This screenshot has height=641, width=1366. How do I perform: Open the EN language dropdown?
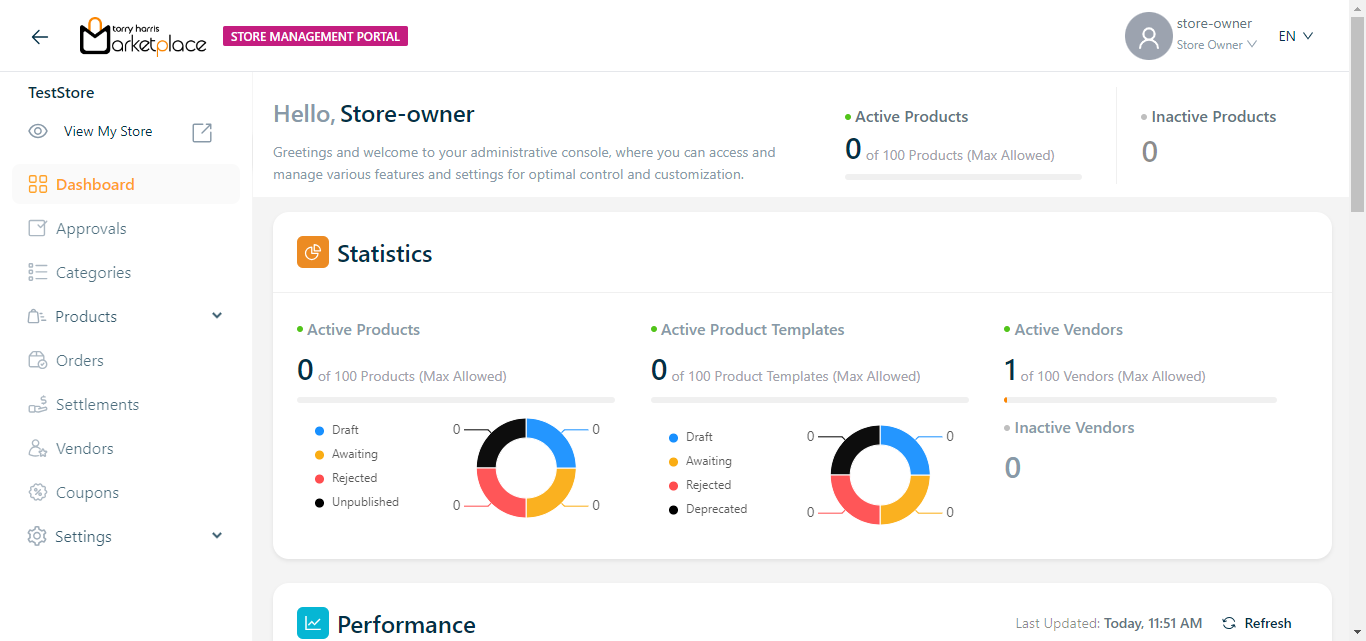(x=1295, y=36)
